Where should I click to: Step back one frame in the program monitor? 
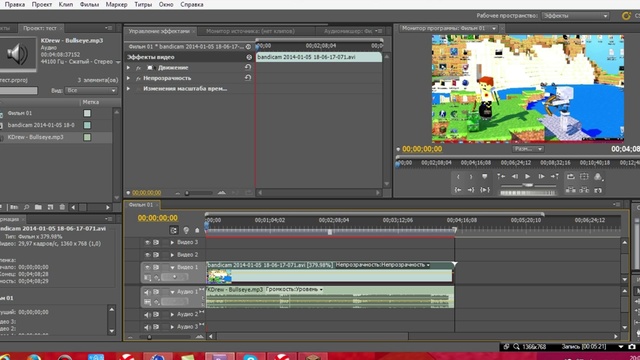pyautogui.click(x=515, y=177)
